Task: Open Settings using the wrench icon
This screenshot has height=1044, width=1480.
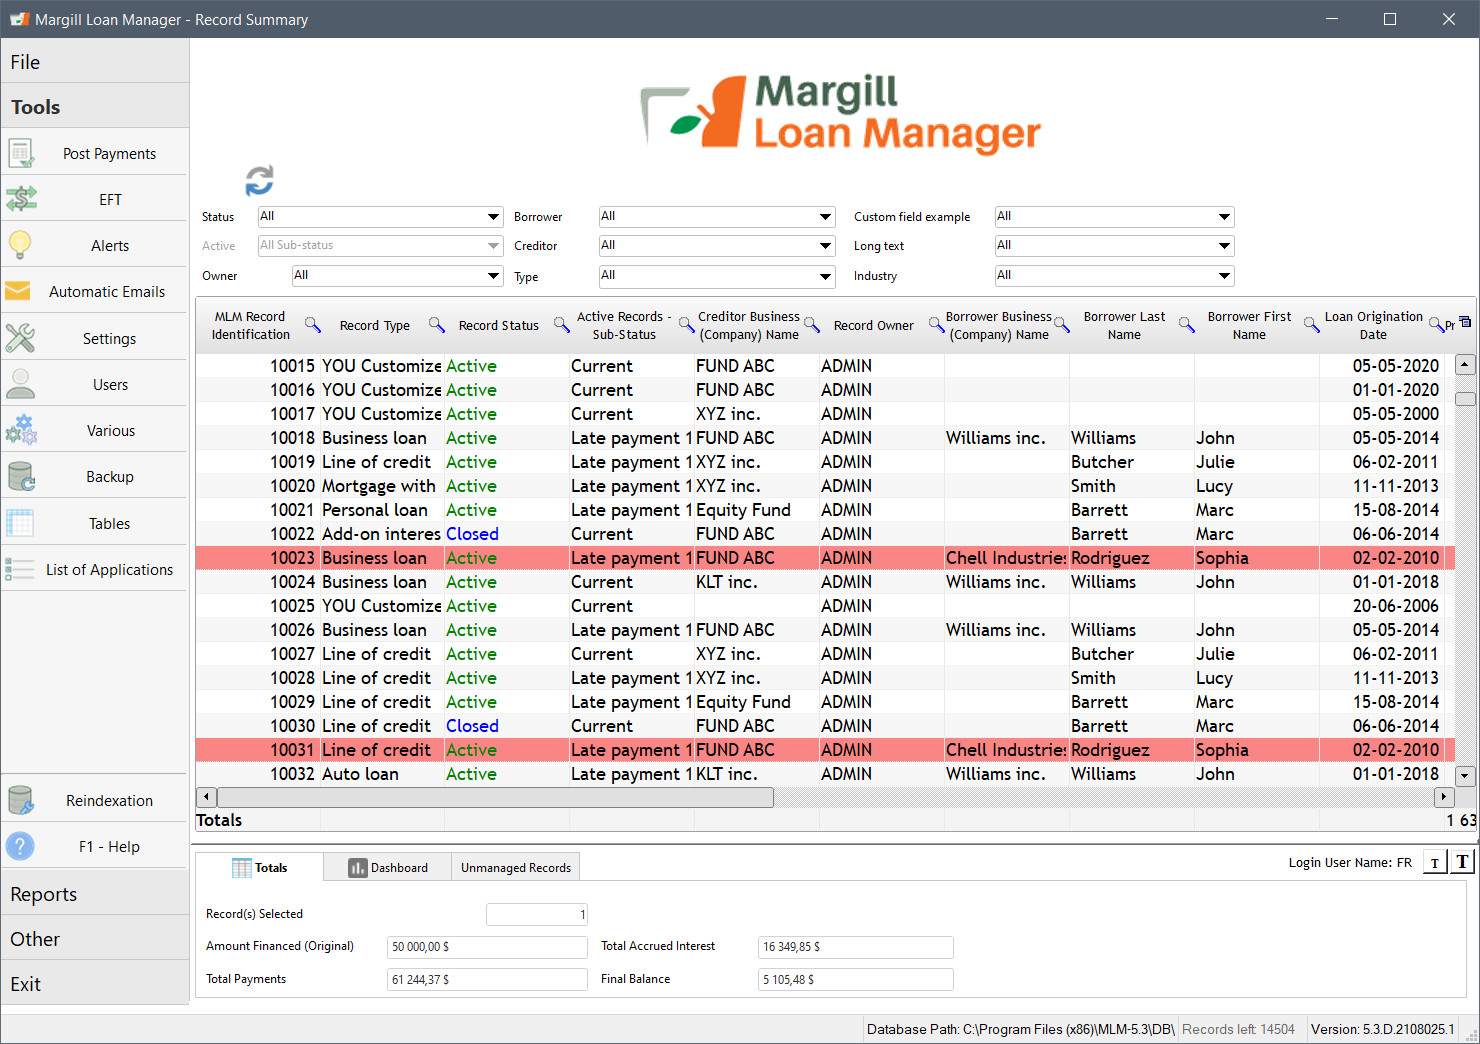Action: [x=21, y=337]
